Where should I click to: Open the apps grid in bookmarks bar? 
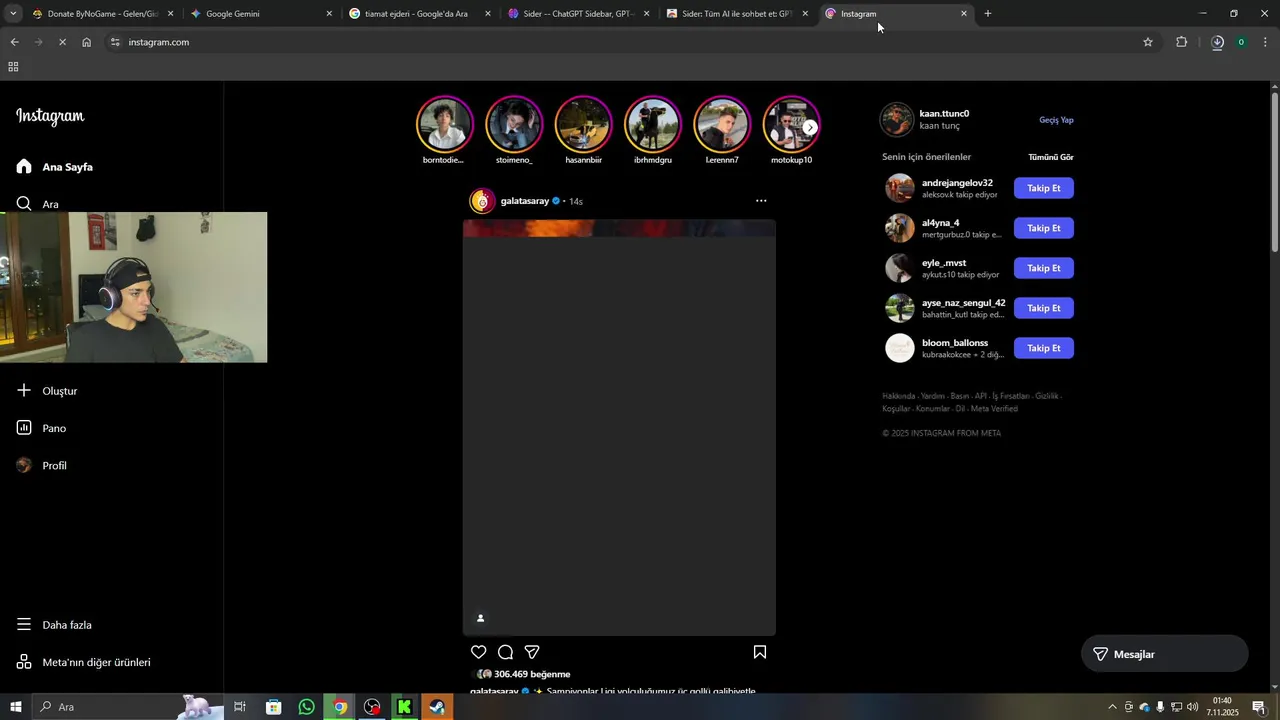tap(13, 67)
